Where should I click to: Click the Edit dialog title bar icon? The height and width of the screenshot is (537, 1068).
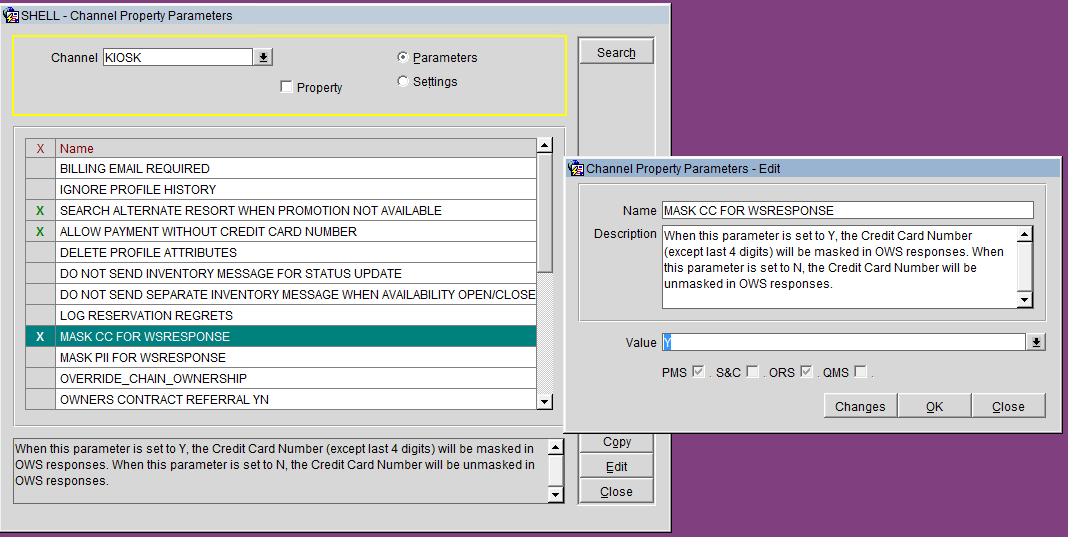coord(576,169)
